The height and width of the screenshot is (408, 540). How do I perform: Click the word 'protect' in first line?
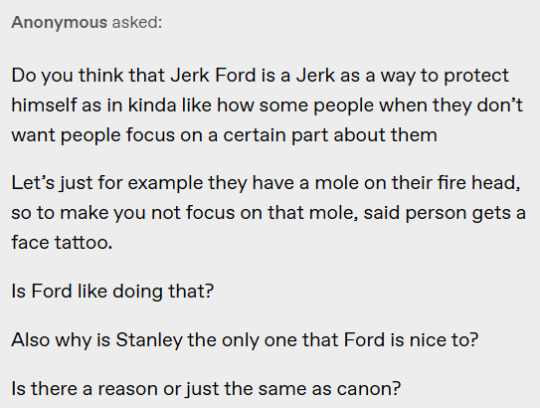(x=476, y=76)
